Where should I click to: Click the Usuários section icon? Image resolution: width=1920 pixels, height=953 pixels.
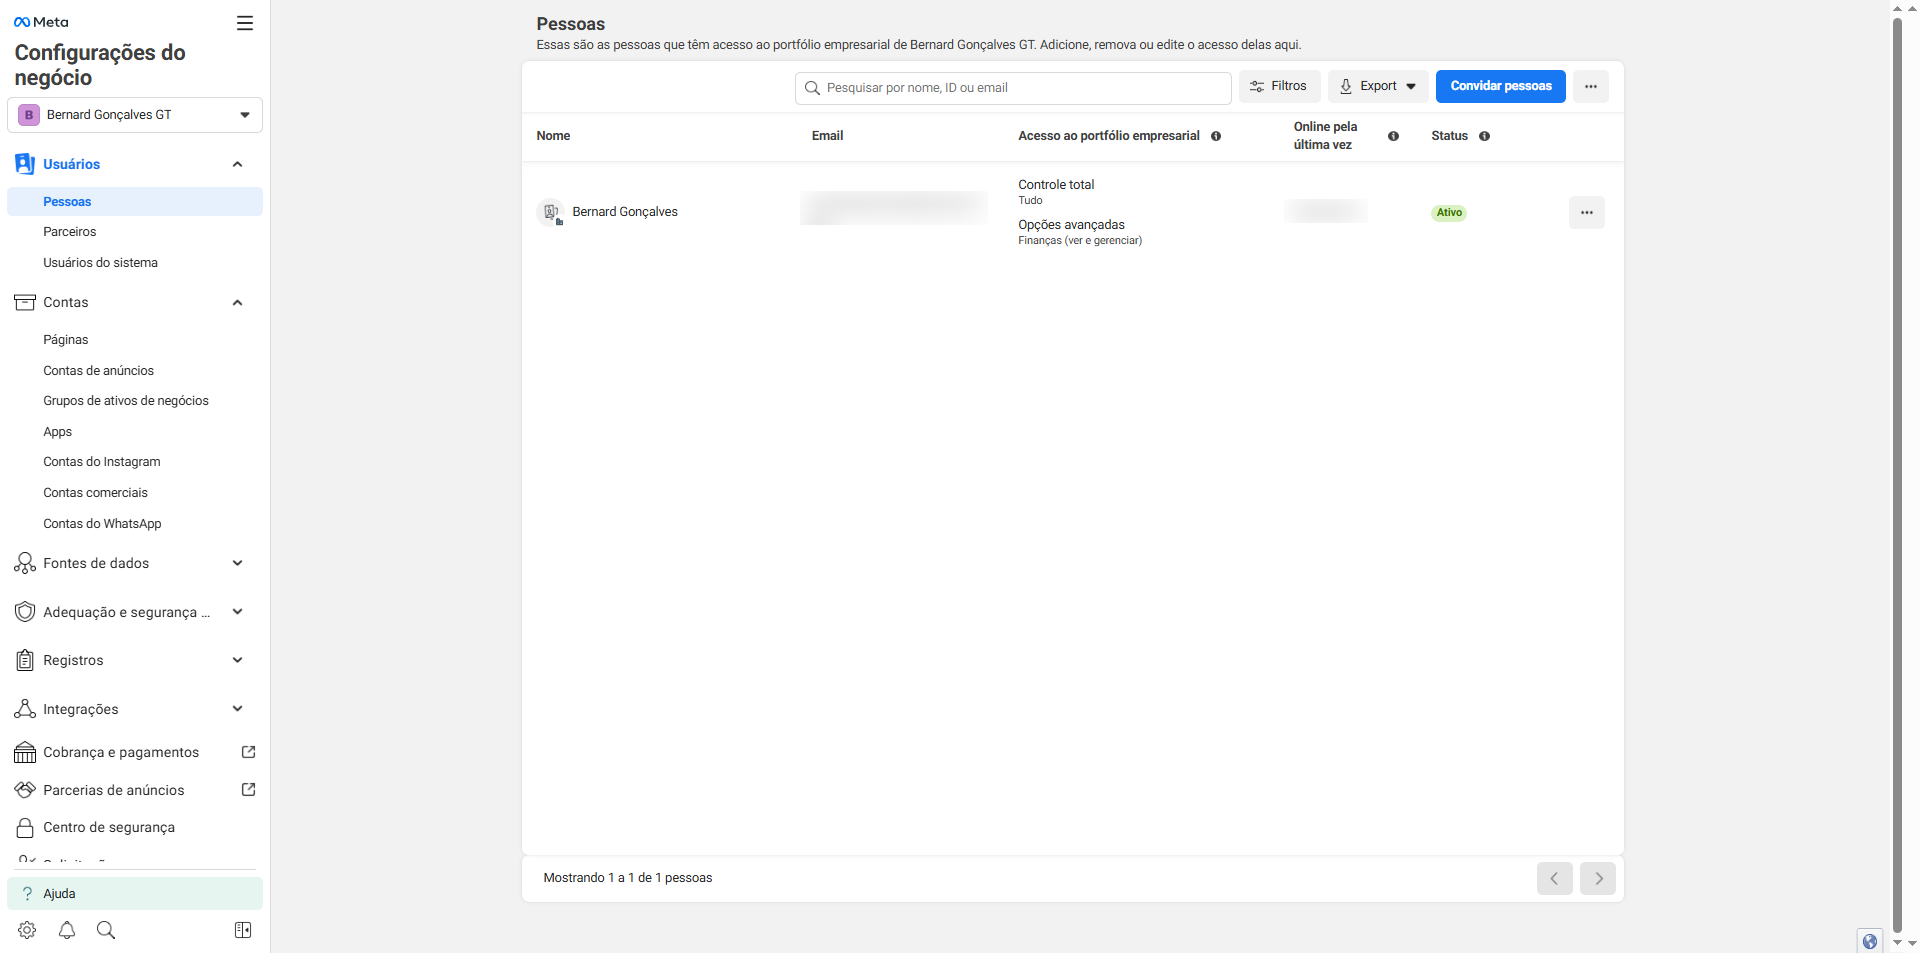pyautogui.click(x=25, y=164)
